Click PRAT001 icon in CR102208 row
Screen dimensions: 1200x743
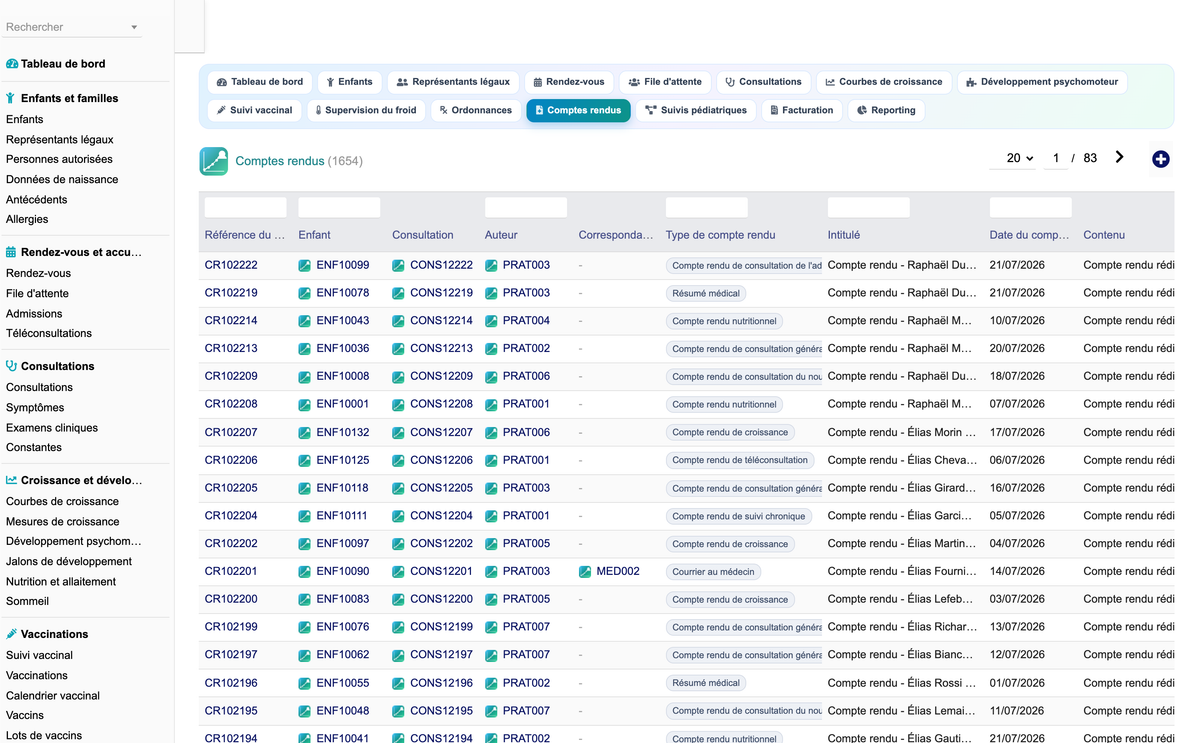tap(491, 405)
